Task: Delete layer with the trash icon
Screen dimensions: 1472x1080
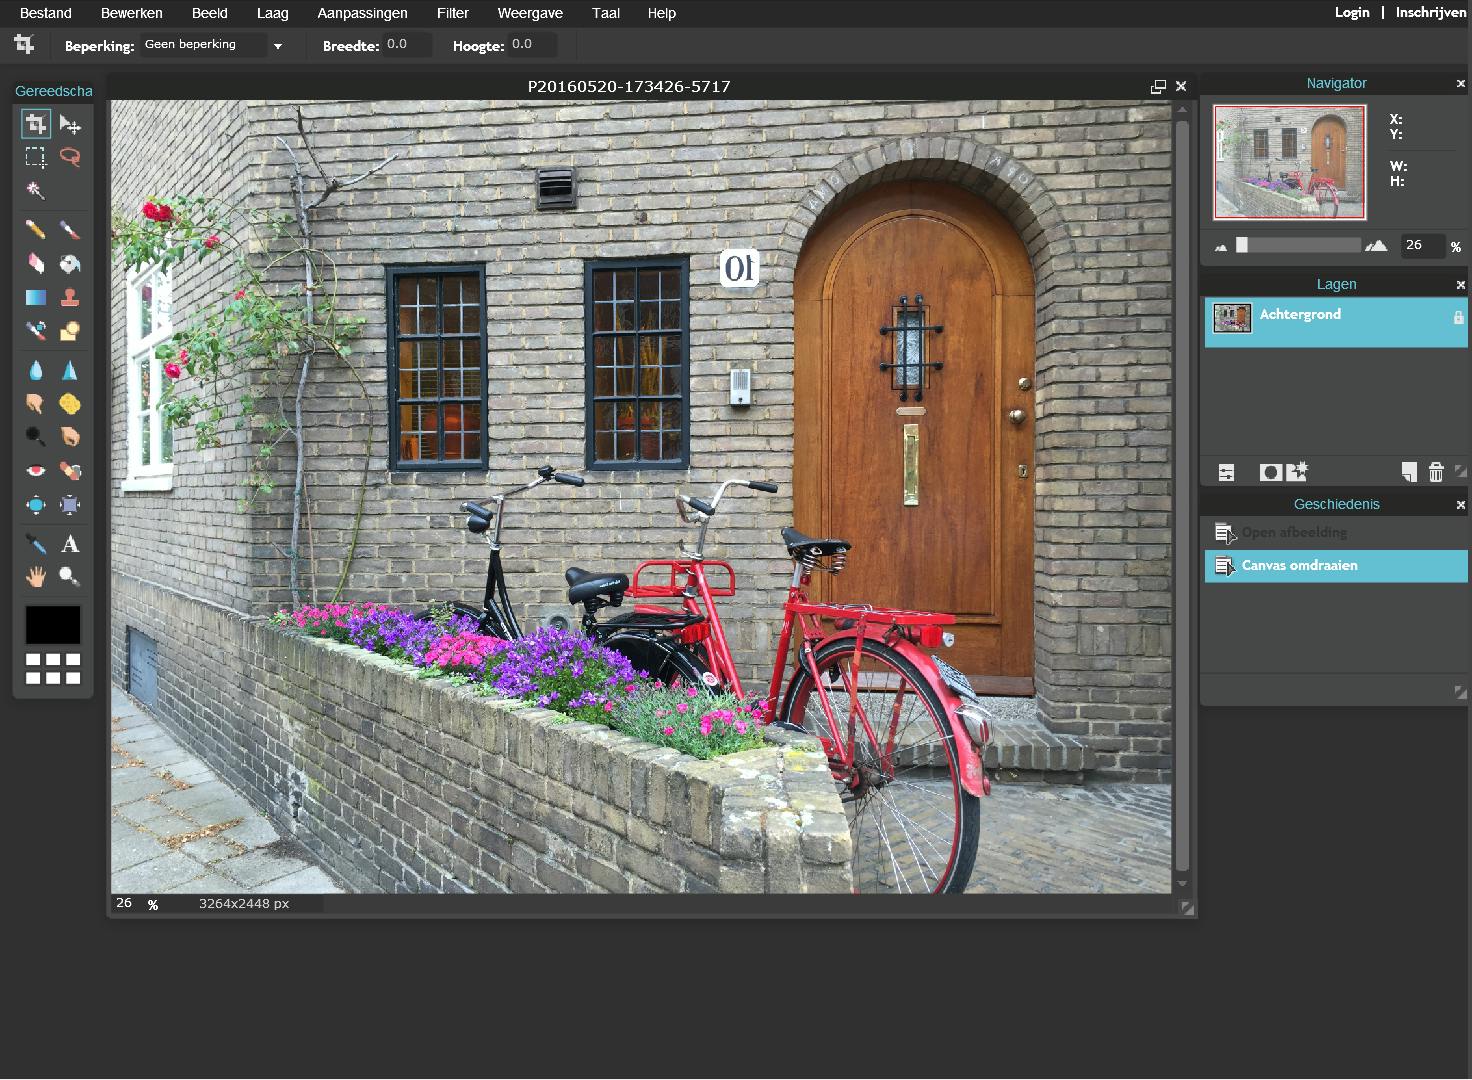Action: point(1436,472)
